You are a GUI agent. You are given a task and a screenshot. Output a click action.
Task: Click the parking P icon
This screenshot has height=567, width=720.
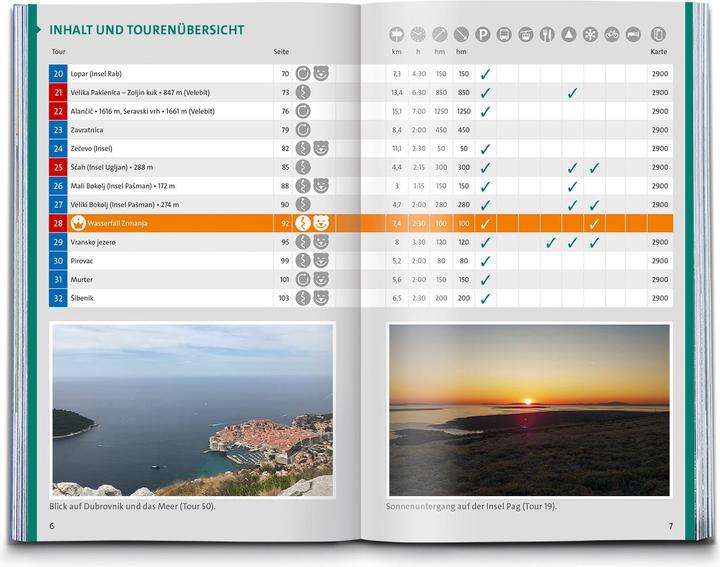[483, 34]
